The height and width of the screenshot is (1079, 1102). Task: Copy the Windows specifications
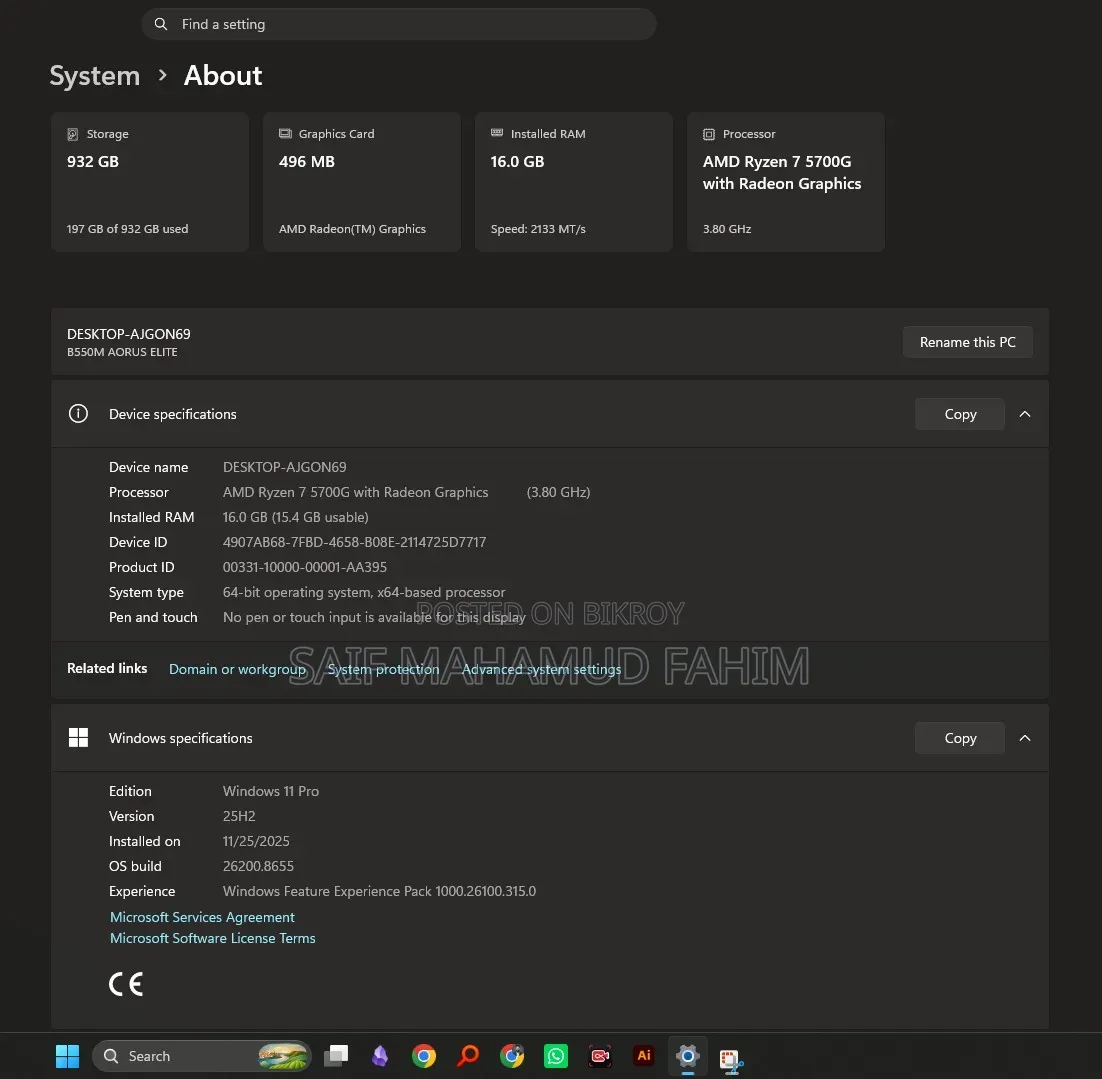(x=960, y=738)
